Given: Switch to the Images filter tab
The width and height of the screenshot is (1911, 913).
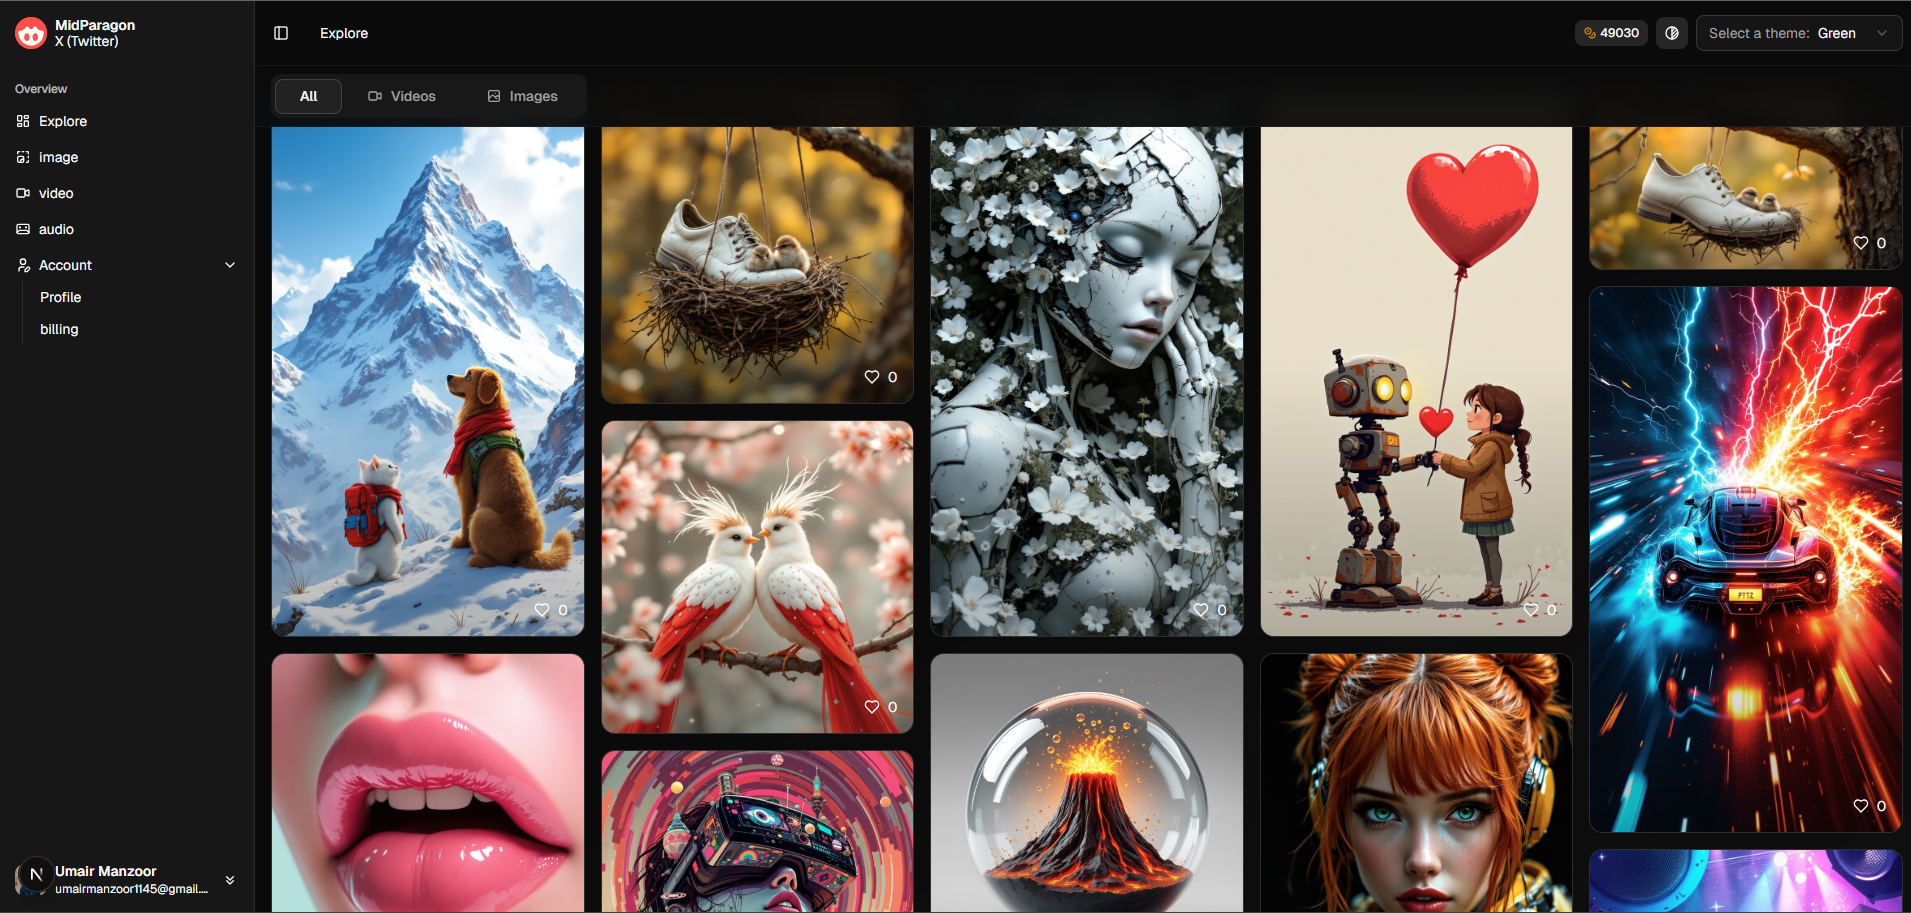Looking at the screenshot, I should point(522,96).
